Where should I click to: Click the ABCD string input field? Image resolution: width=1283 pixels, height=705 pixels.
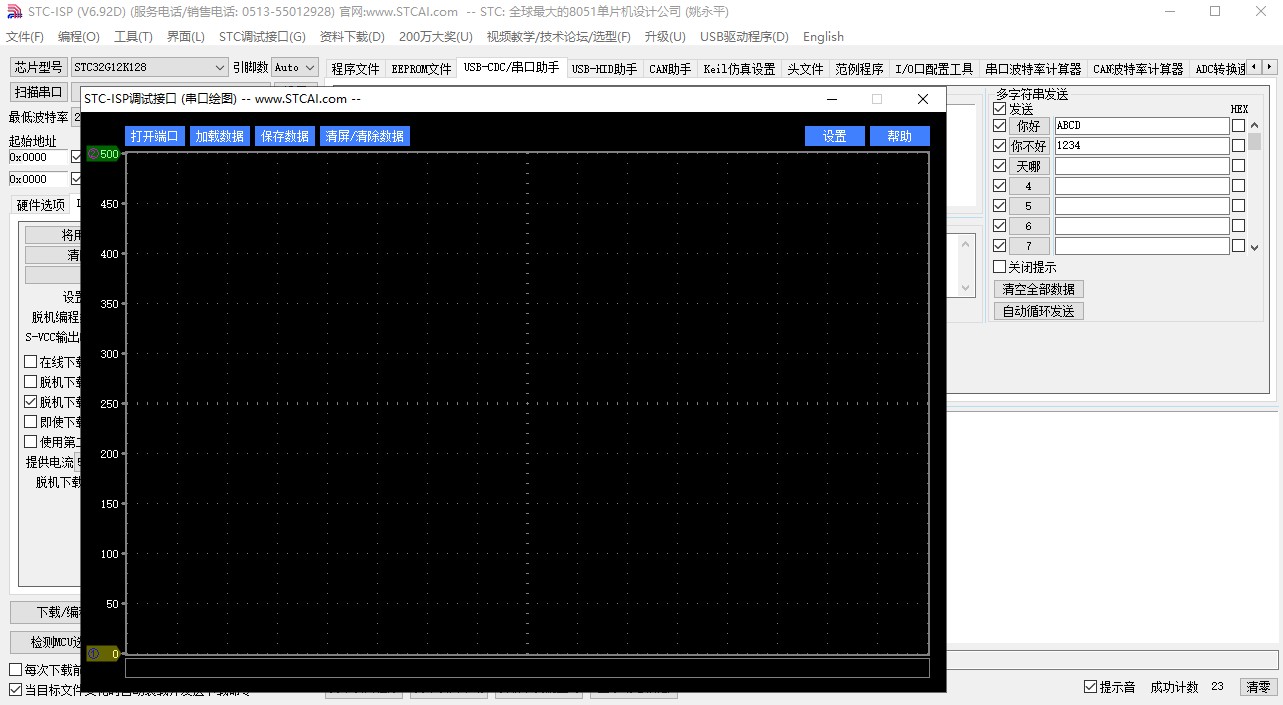point(1142,126)
